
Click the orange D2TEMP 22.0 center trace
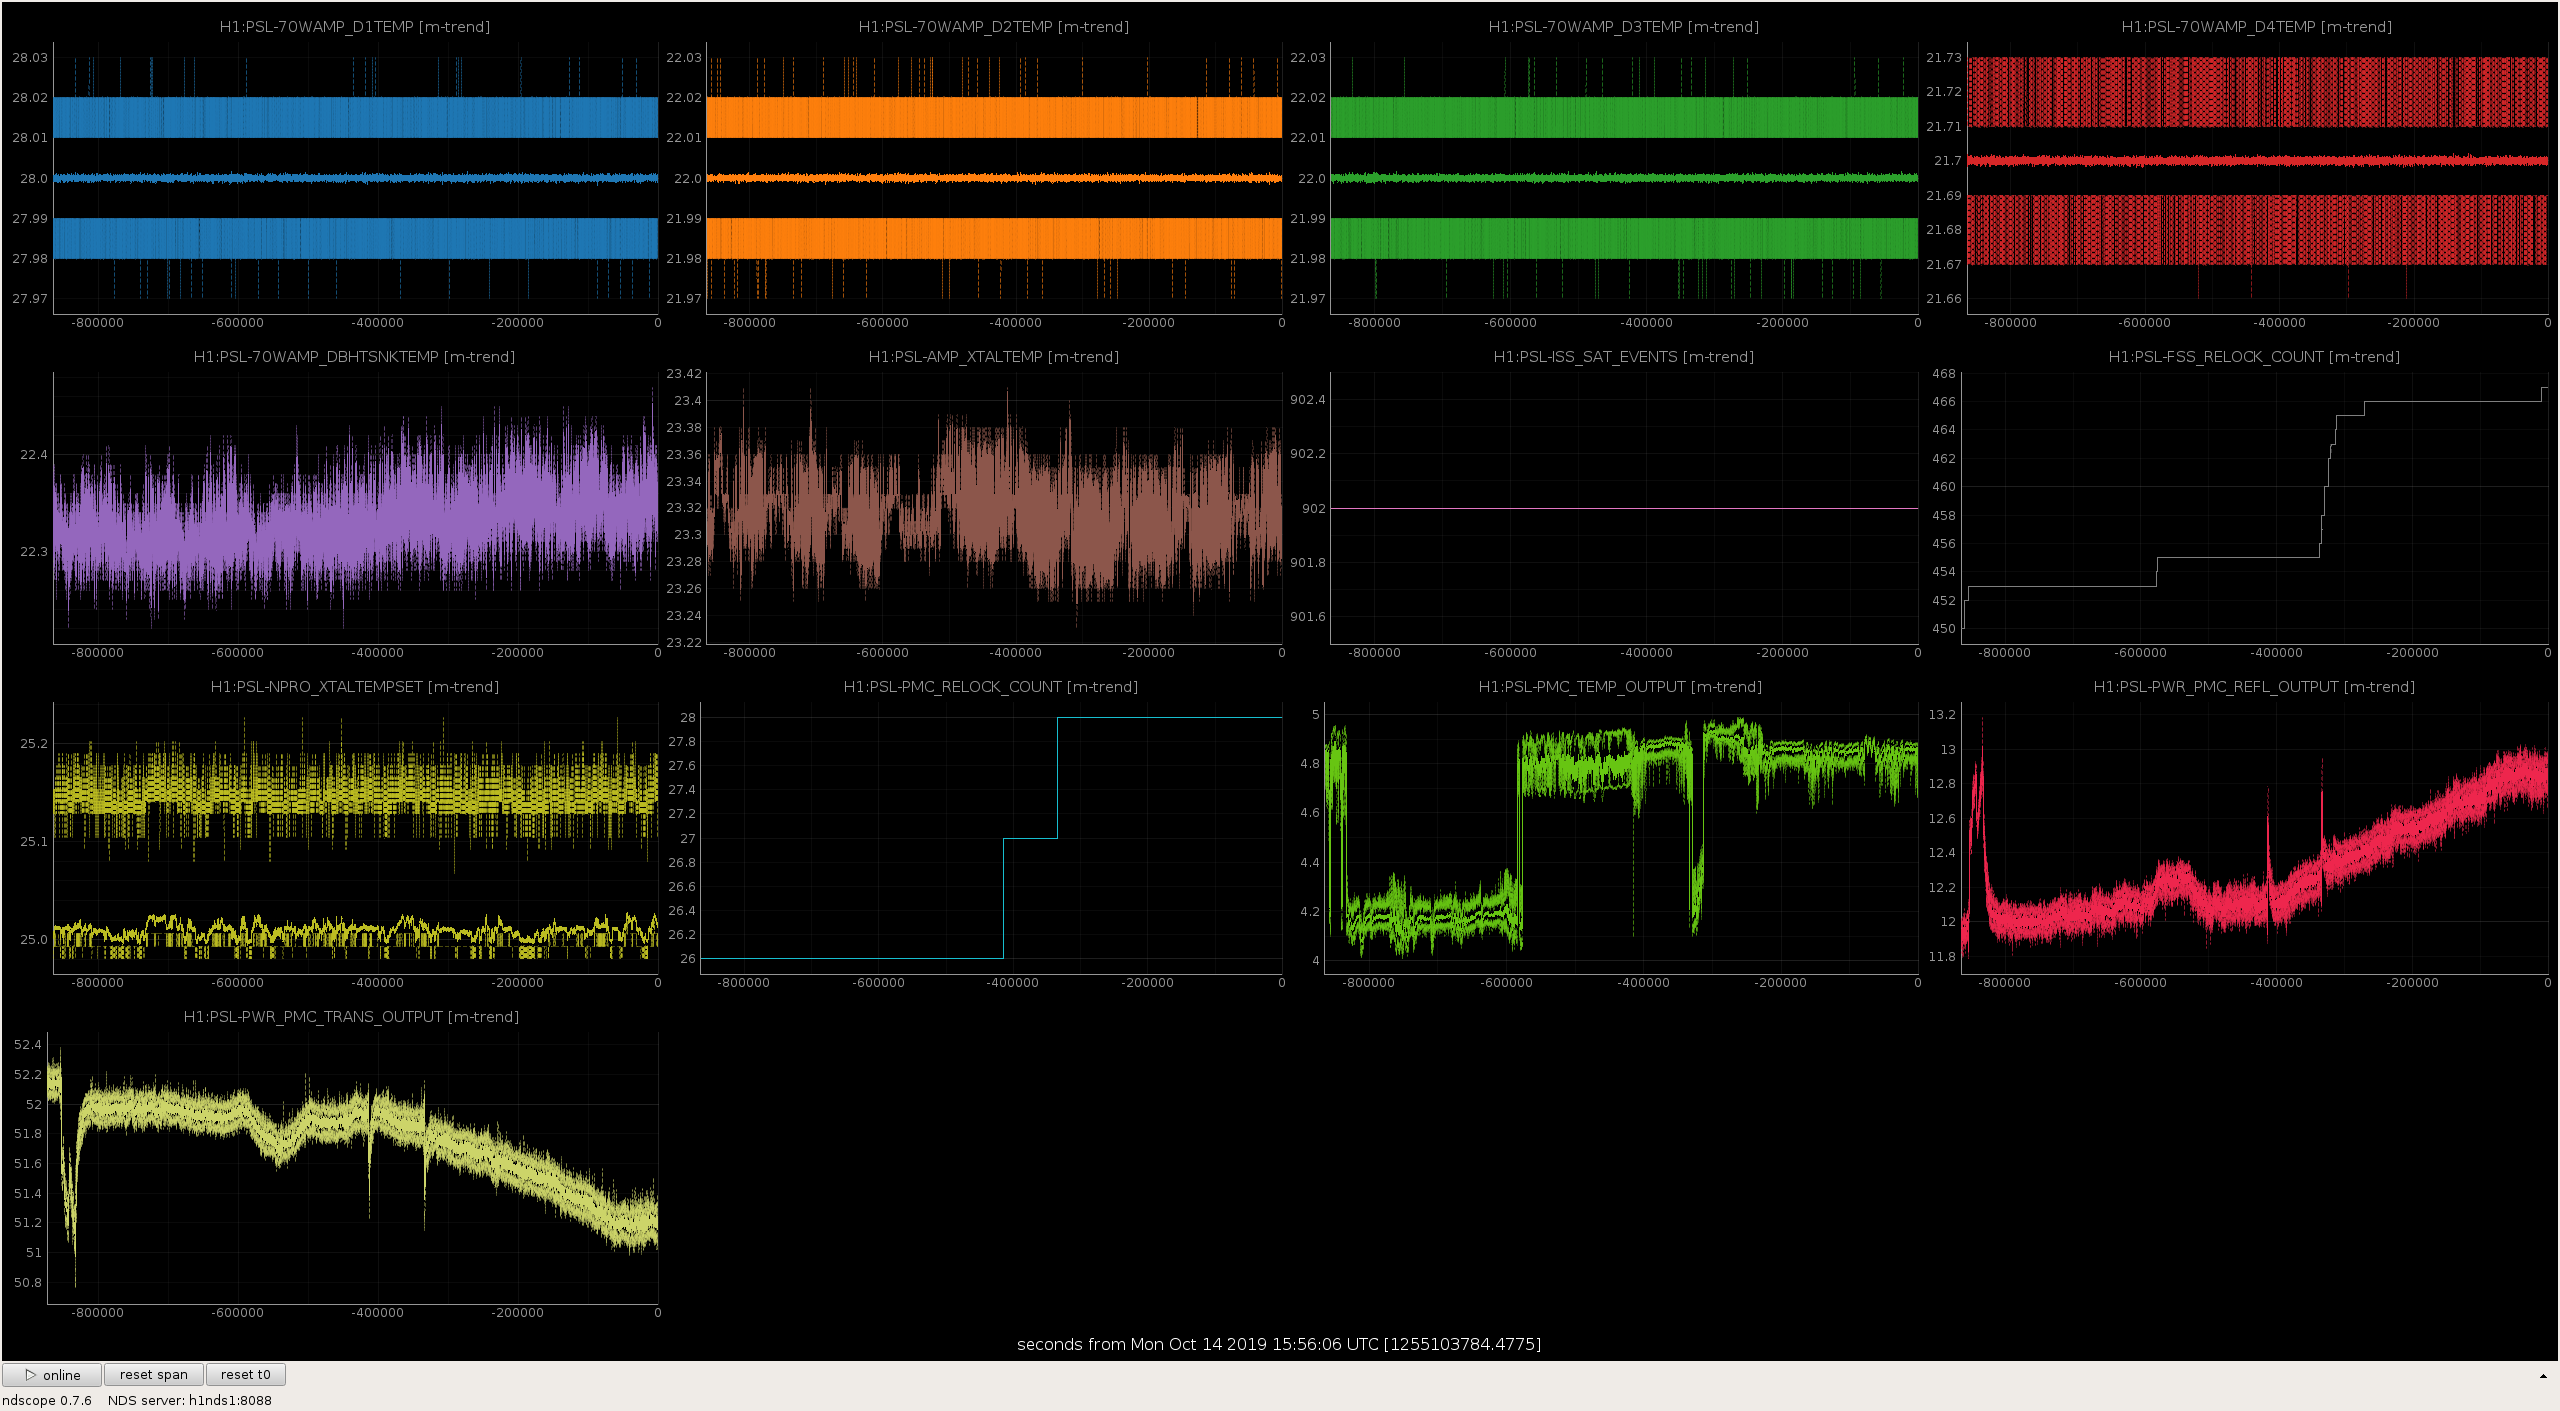coord(994,178)
